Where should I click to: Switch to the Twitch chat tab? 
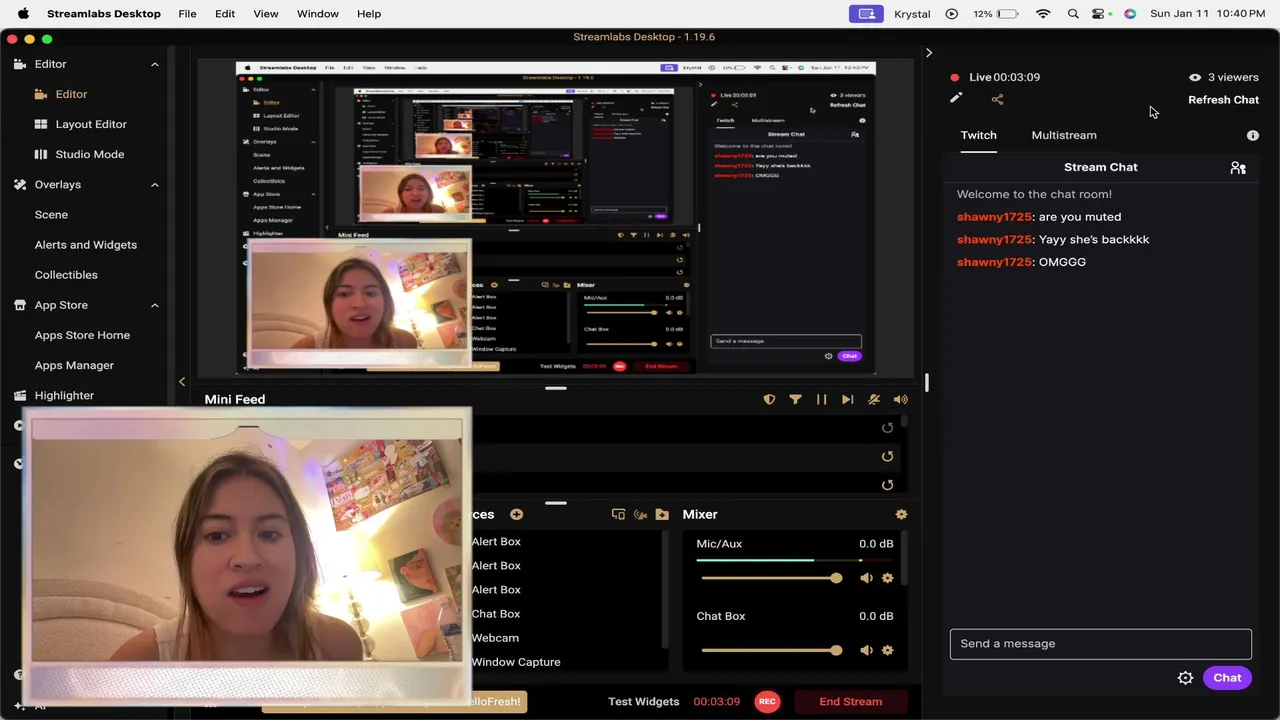point(978,135)
